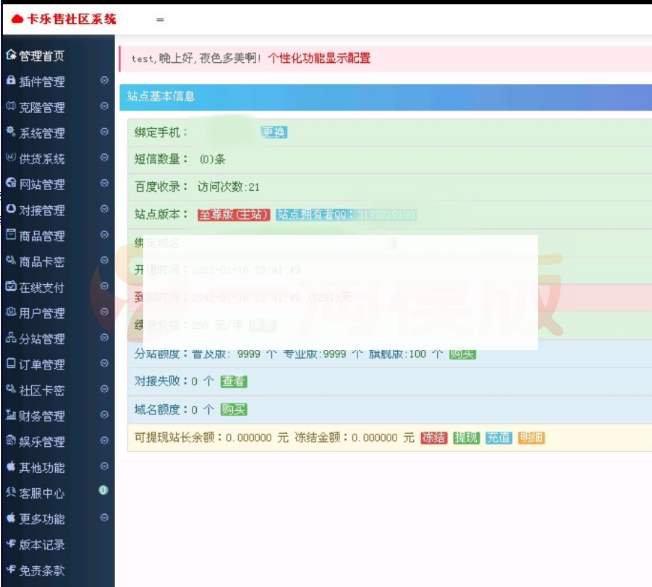
Task: Click the hamburger menu toggle in header
Action: pyautogui.click(x=160, y=19)
